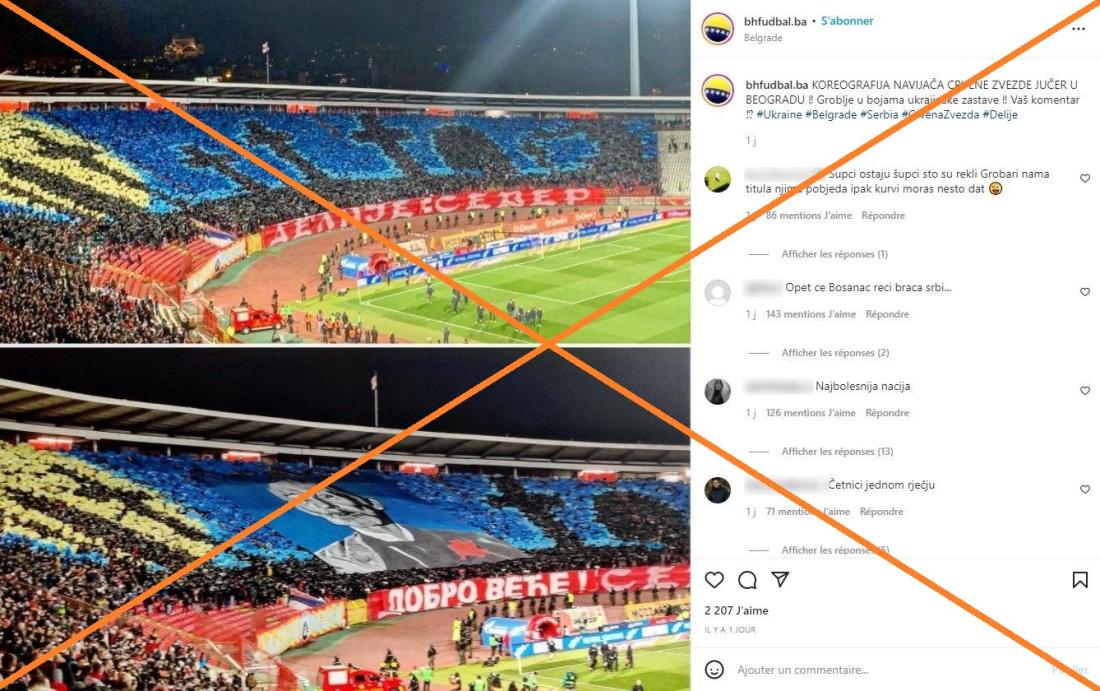Screen dimensions: 1100x691
Task: Open the #Ukraine hashtag
Action: coord(779,114)
